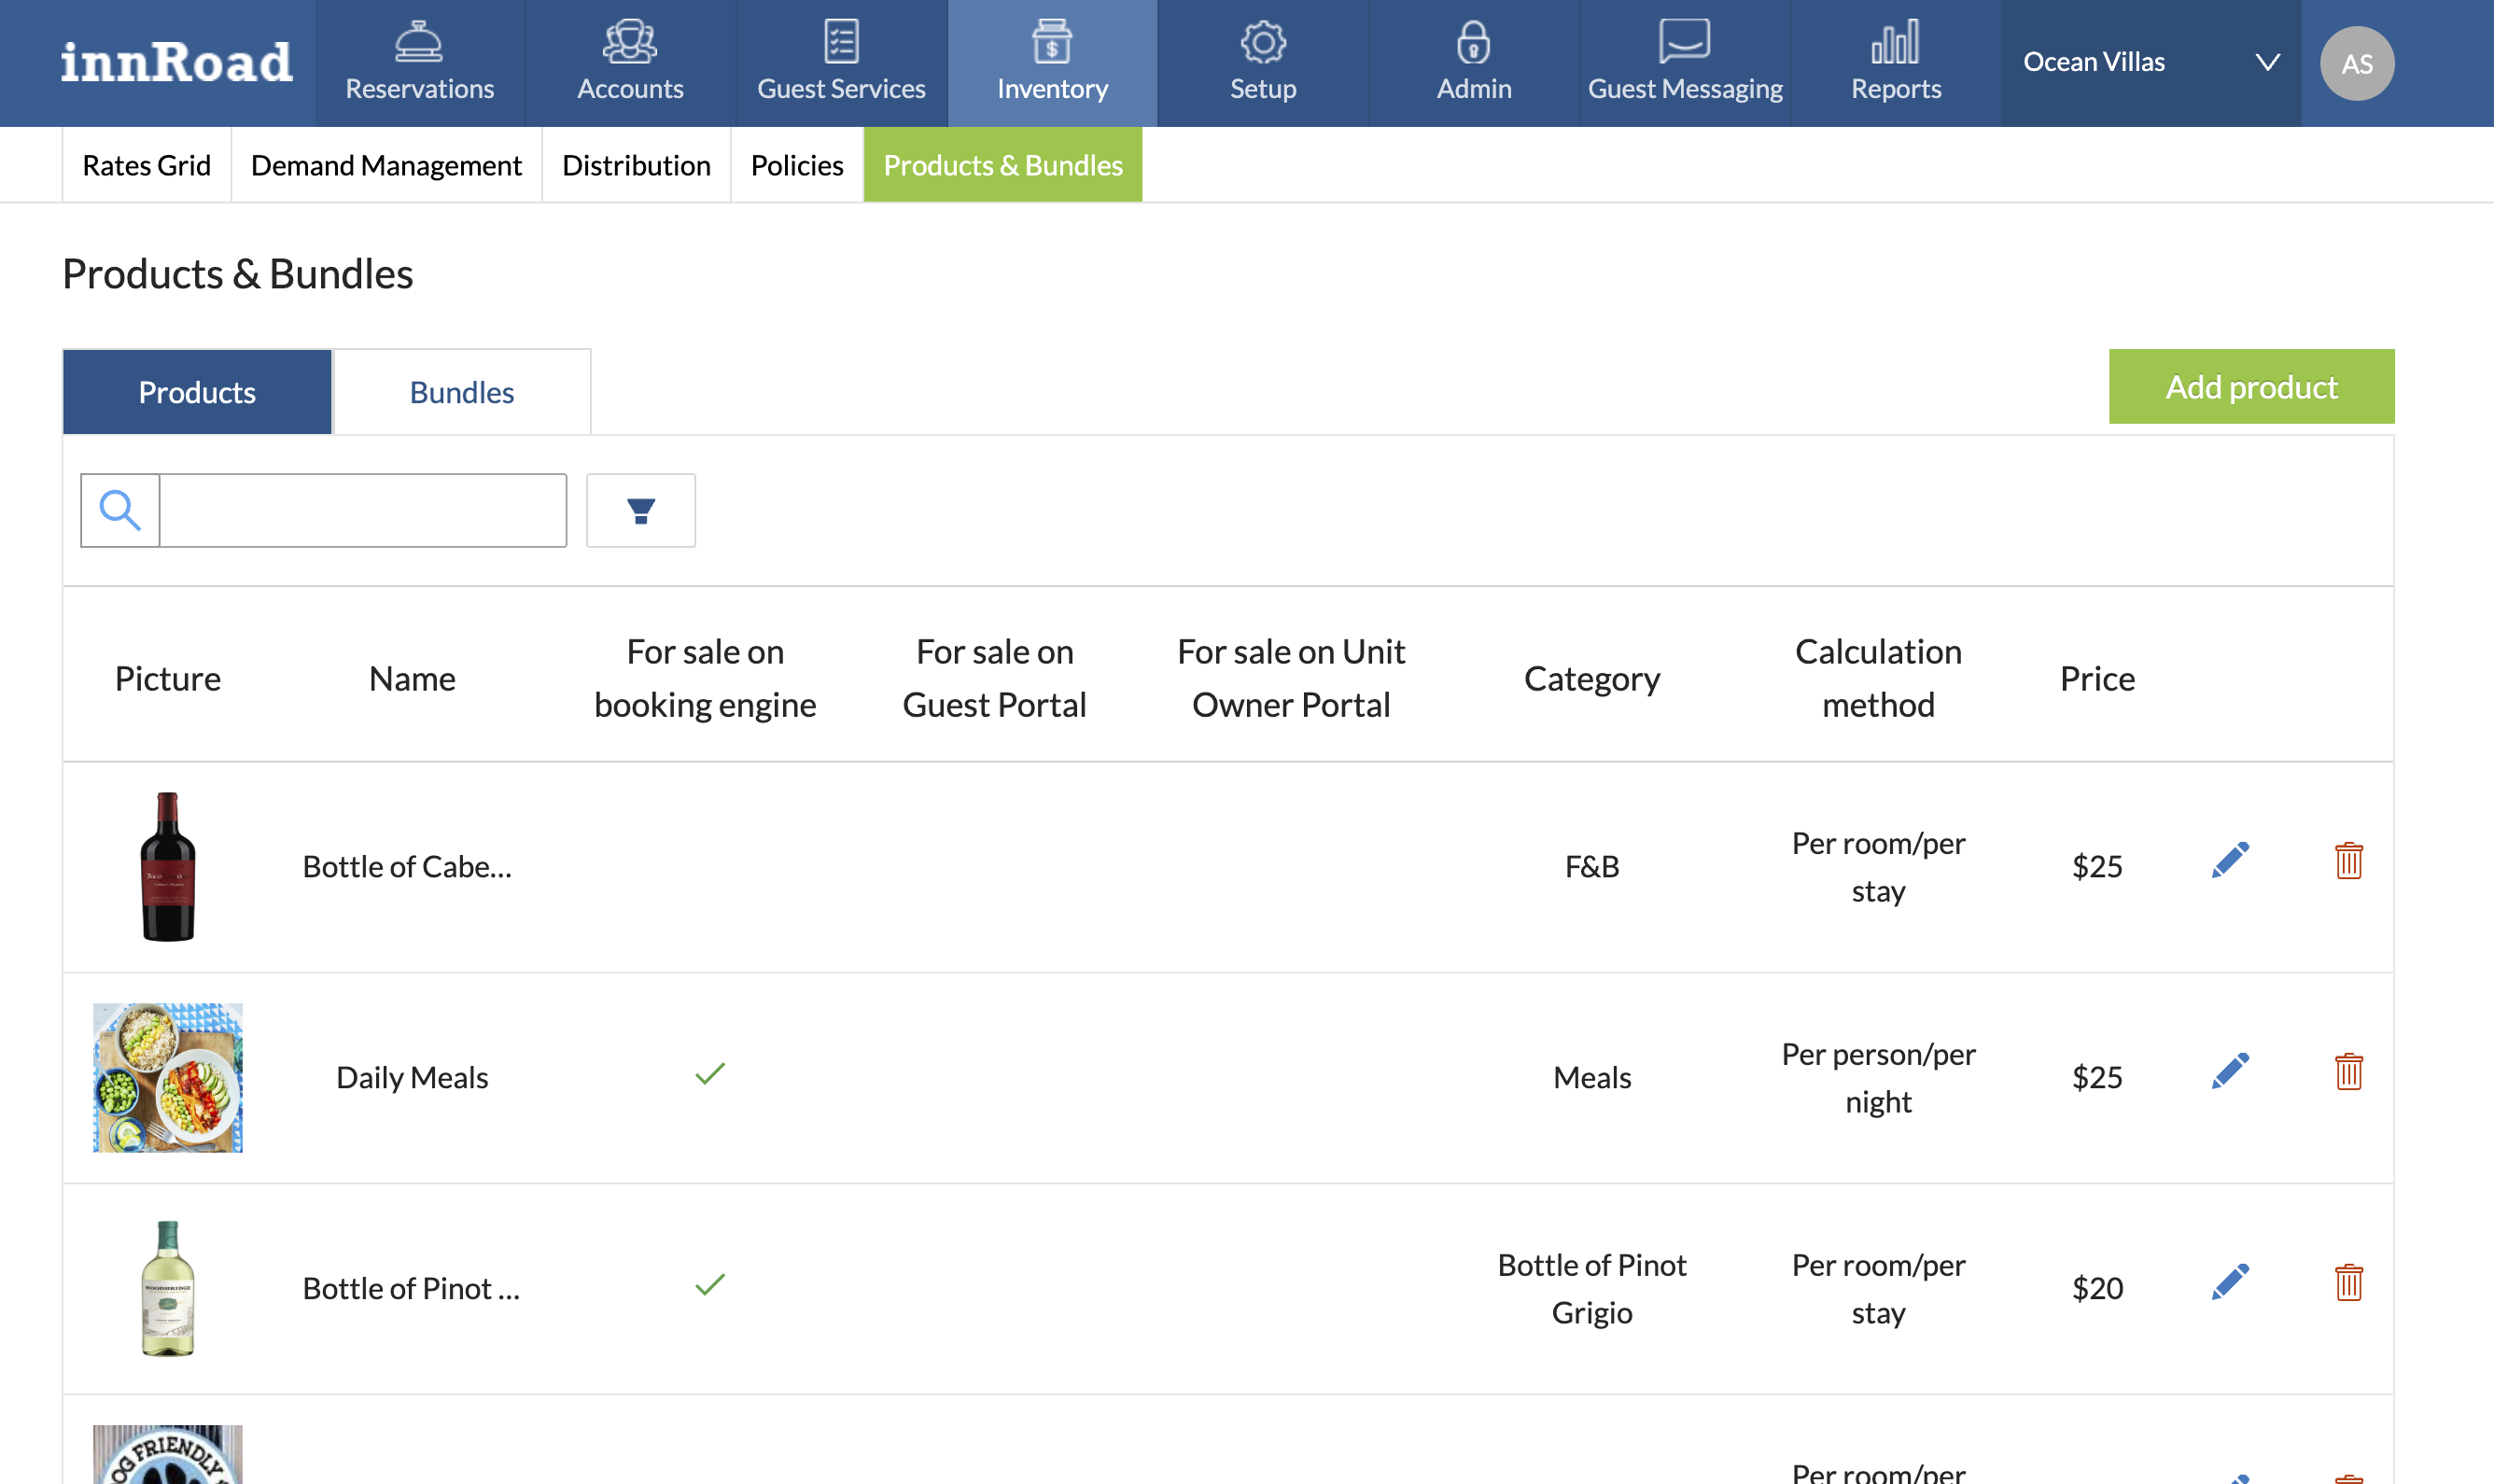Open the AS user avatar menu
The width and height of the screenshot is (2494, 1484).
pos(2356,64)
